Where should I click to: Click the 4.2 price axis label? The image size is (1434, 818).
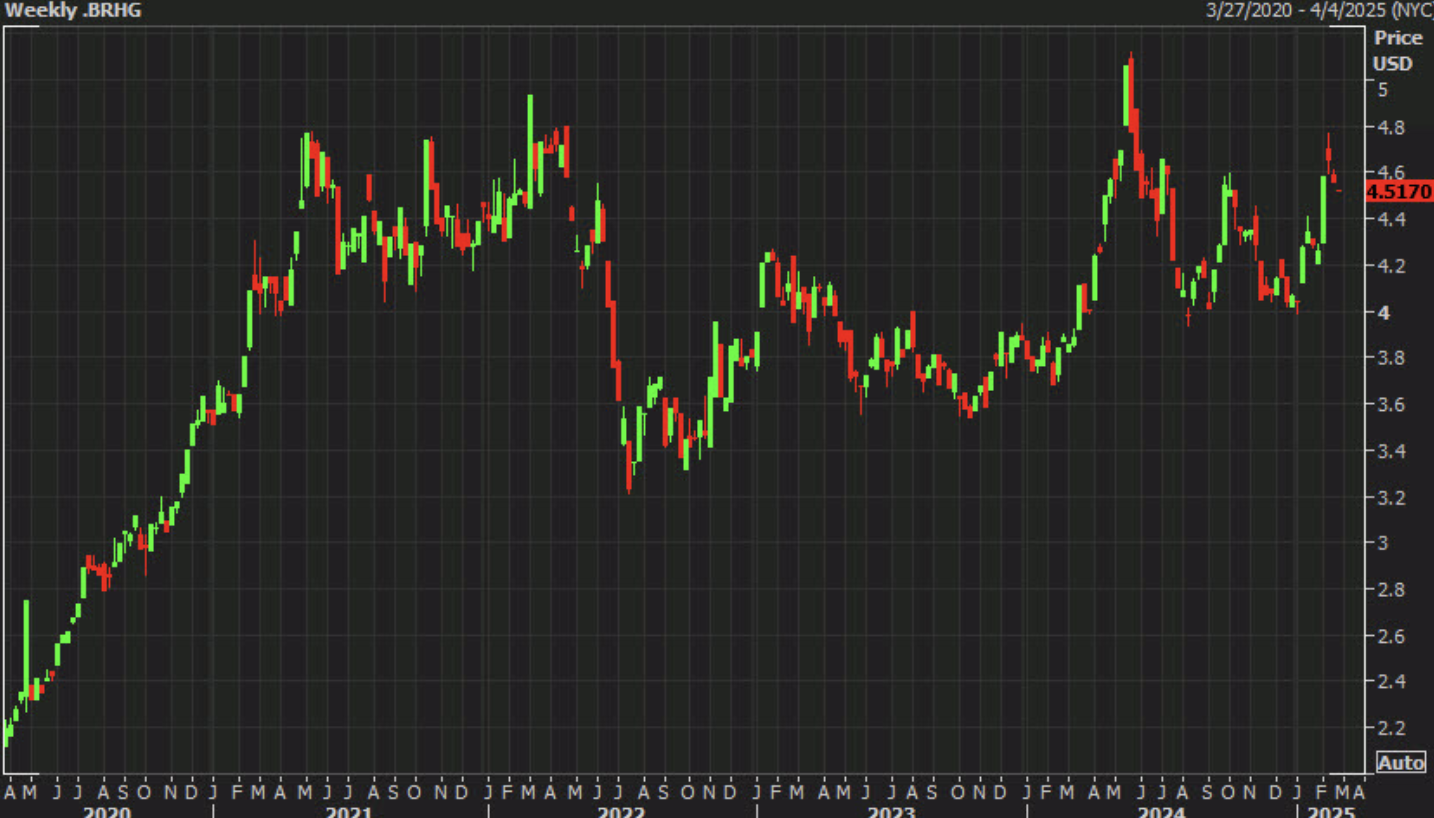click(1389, 266)
